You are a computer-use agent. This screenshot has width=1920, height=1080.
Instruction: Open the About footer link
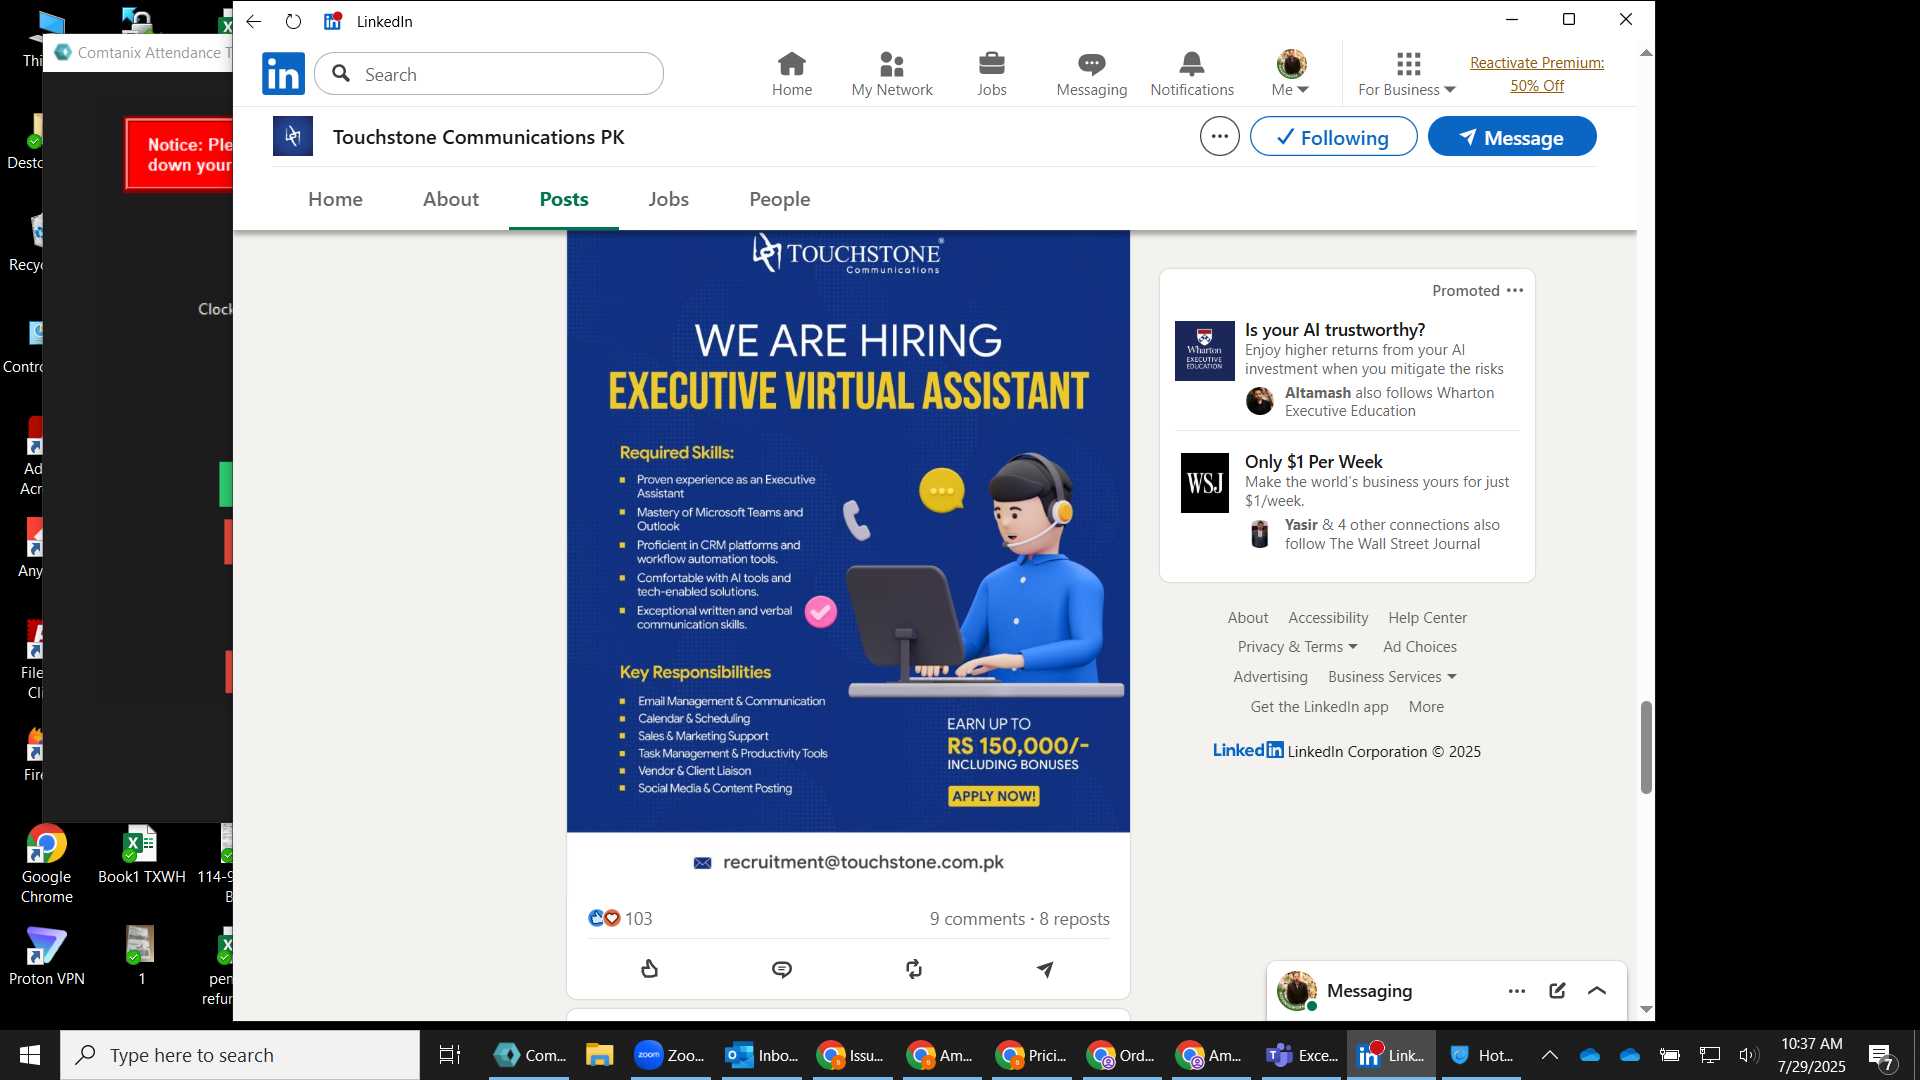tap(1247, 618)
